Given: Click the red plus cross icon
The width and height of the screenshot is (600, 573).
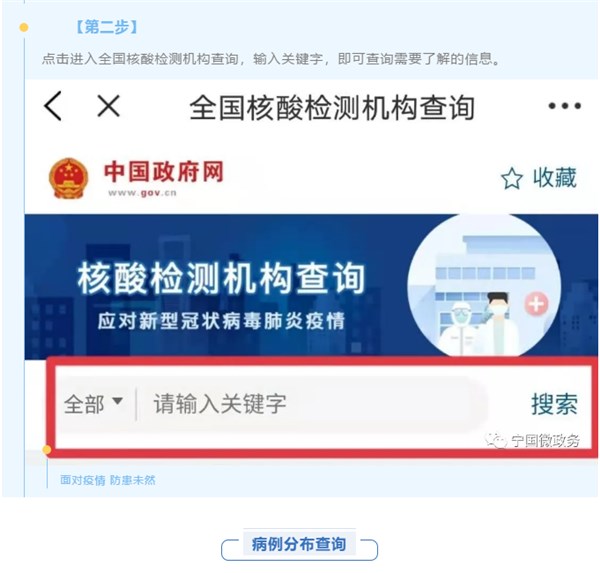Looking at the screenshot, I should [536, 304].
